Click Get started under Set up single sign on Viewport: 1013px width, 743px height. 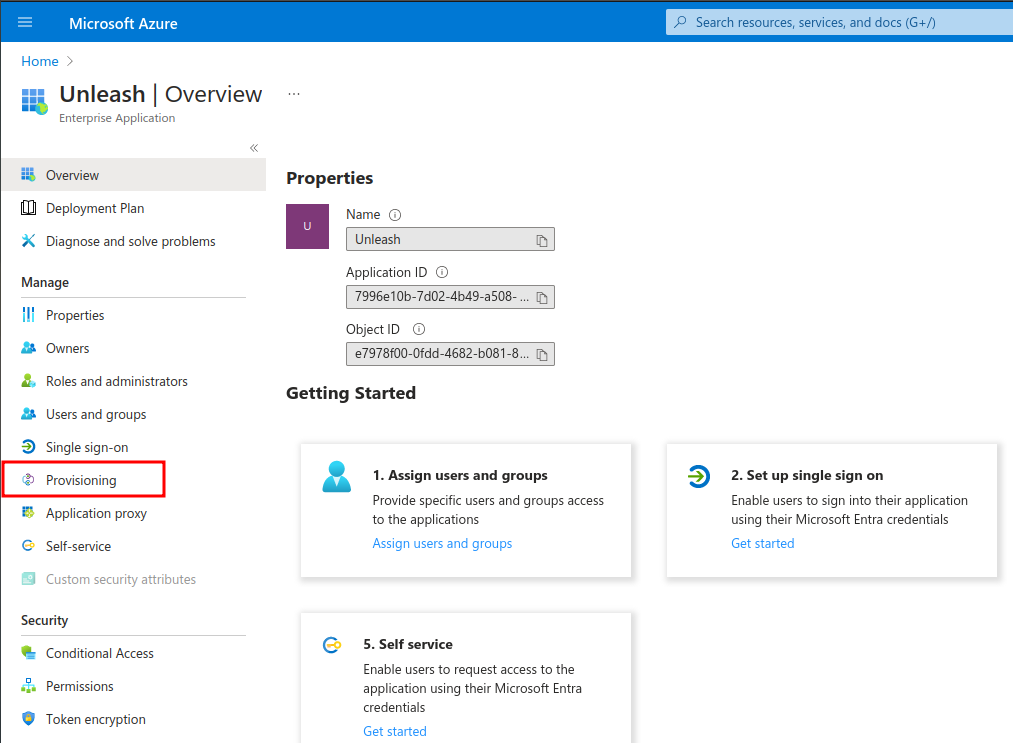click(x=762, y=543)
